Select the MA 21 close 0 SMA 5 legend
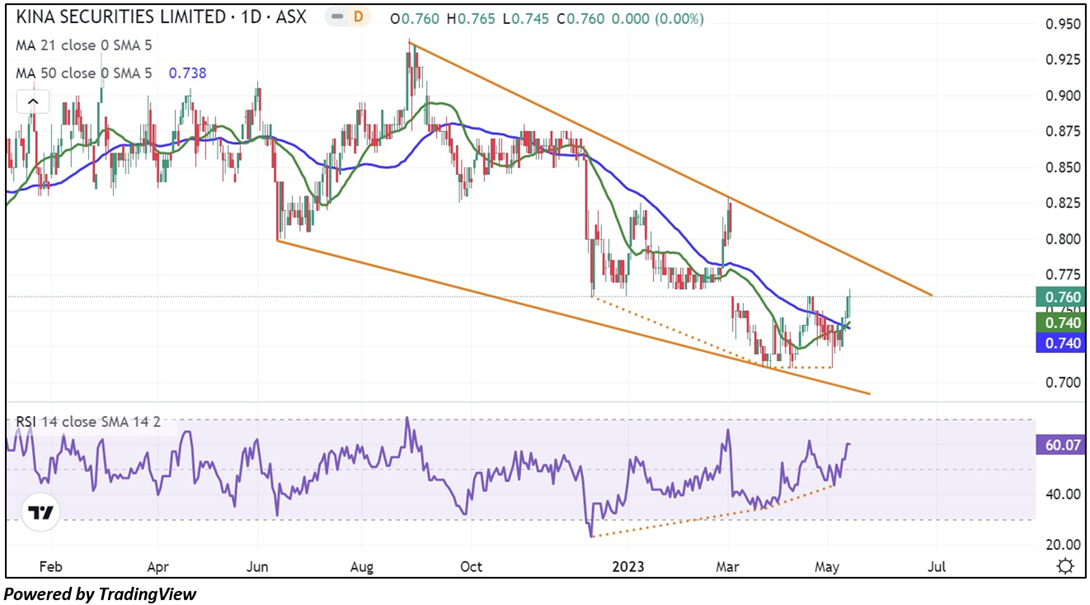 tap(84, 45)
